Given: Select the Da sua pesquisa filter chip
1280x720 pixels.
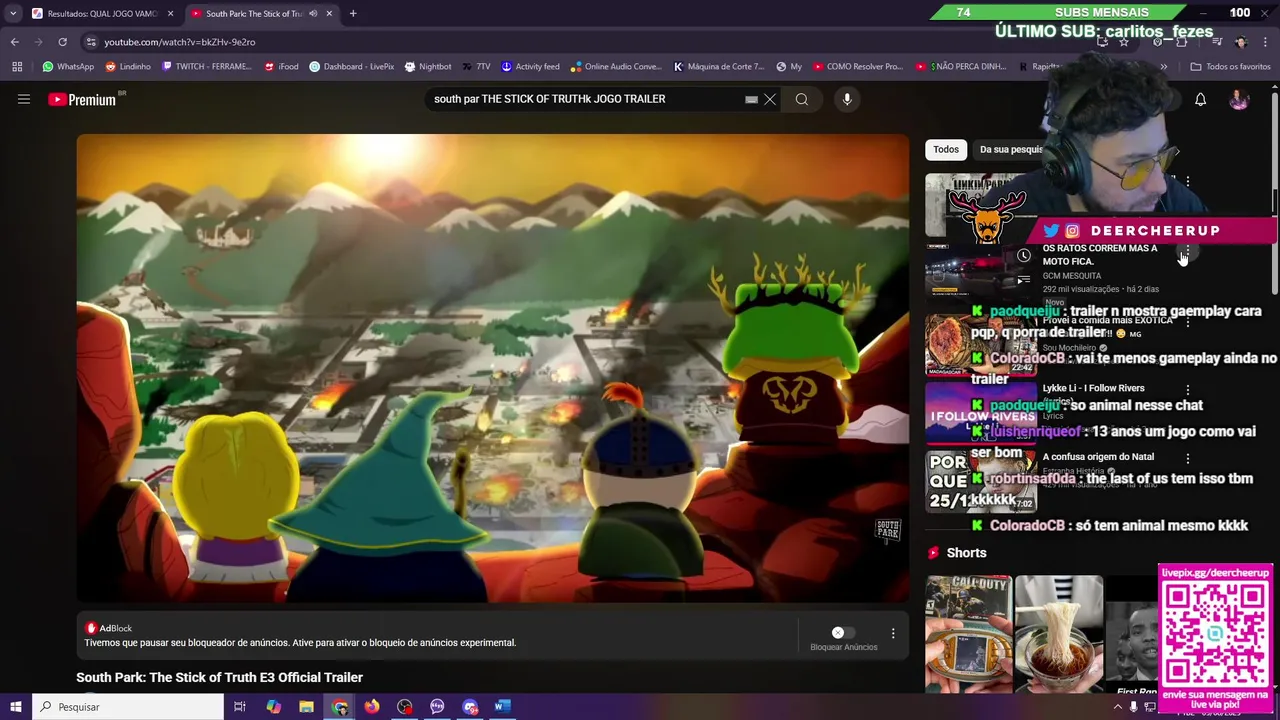Looking at the screenshot, I should point(1010,149).
